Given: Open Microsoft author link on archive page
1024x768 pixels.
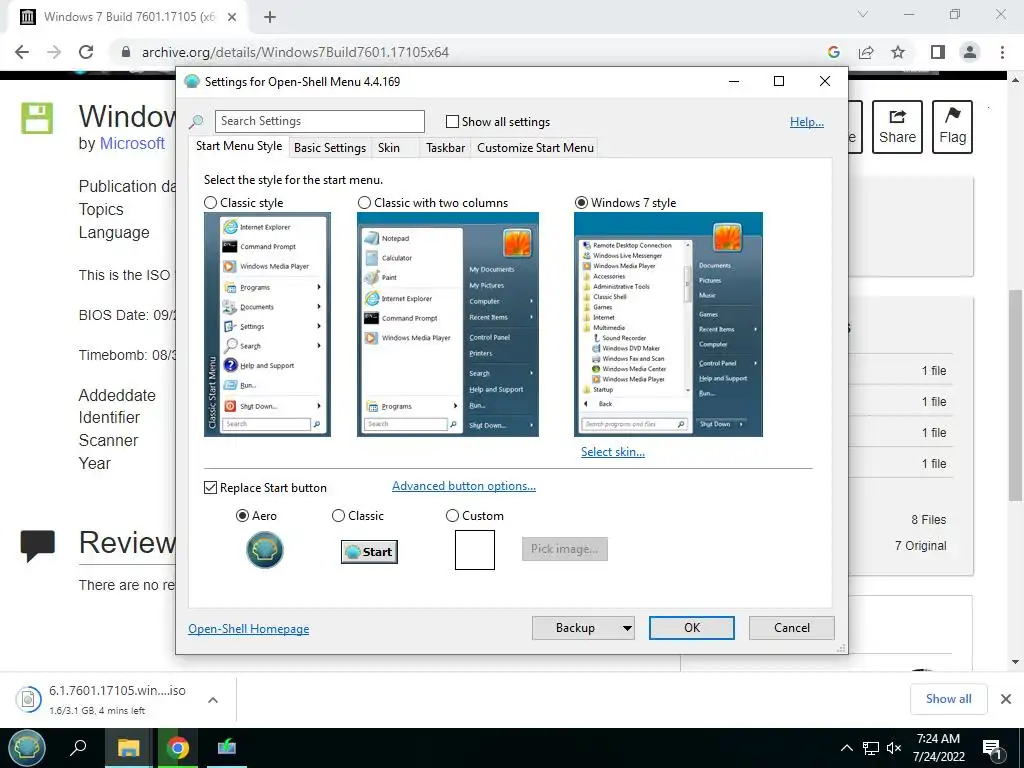Looking at the screenshot, I should click(132, 144).
